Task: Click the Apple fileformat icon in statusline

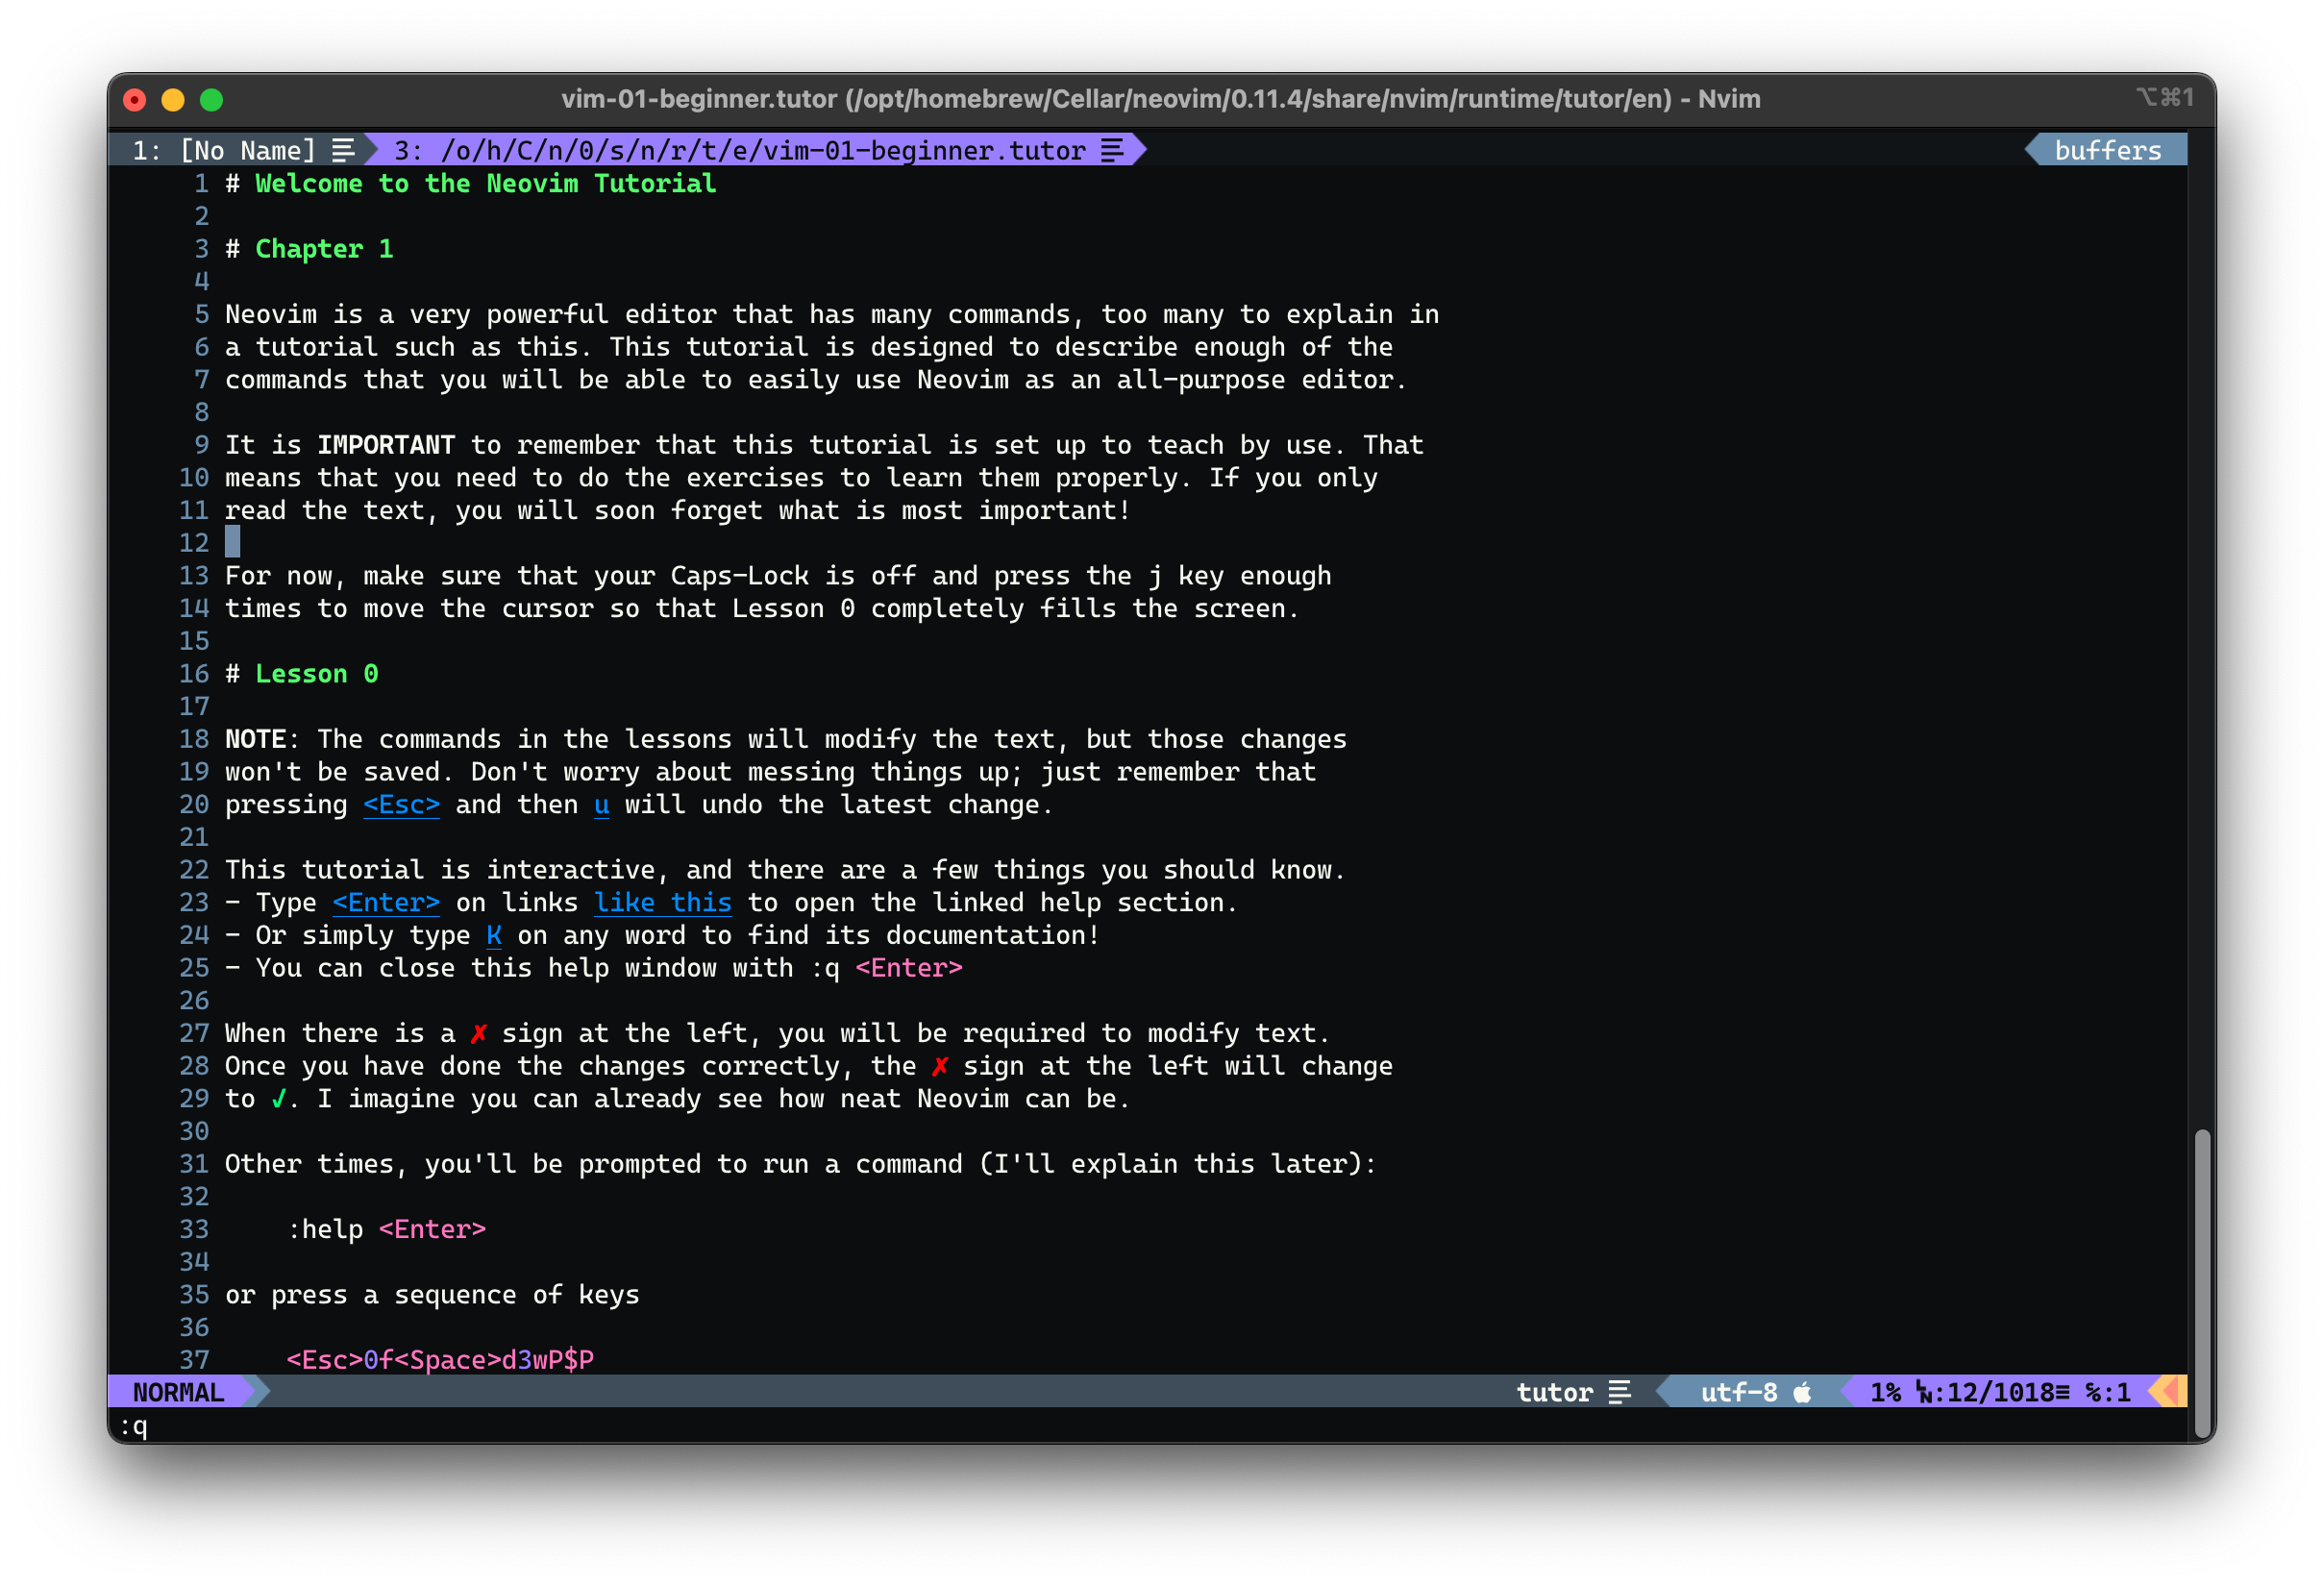Action: [1802, 1392]
